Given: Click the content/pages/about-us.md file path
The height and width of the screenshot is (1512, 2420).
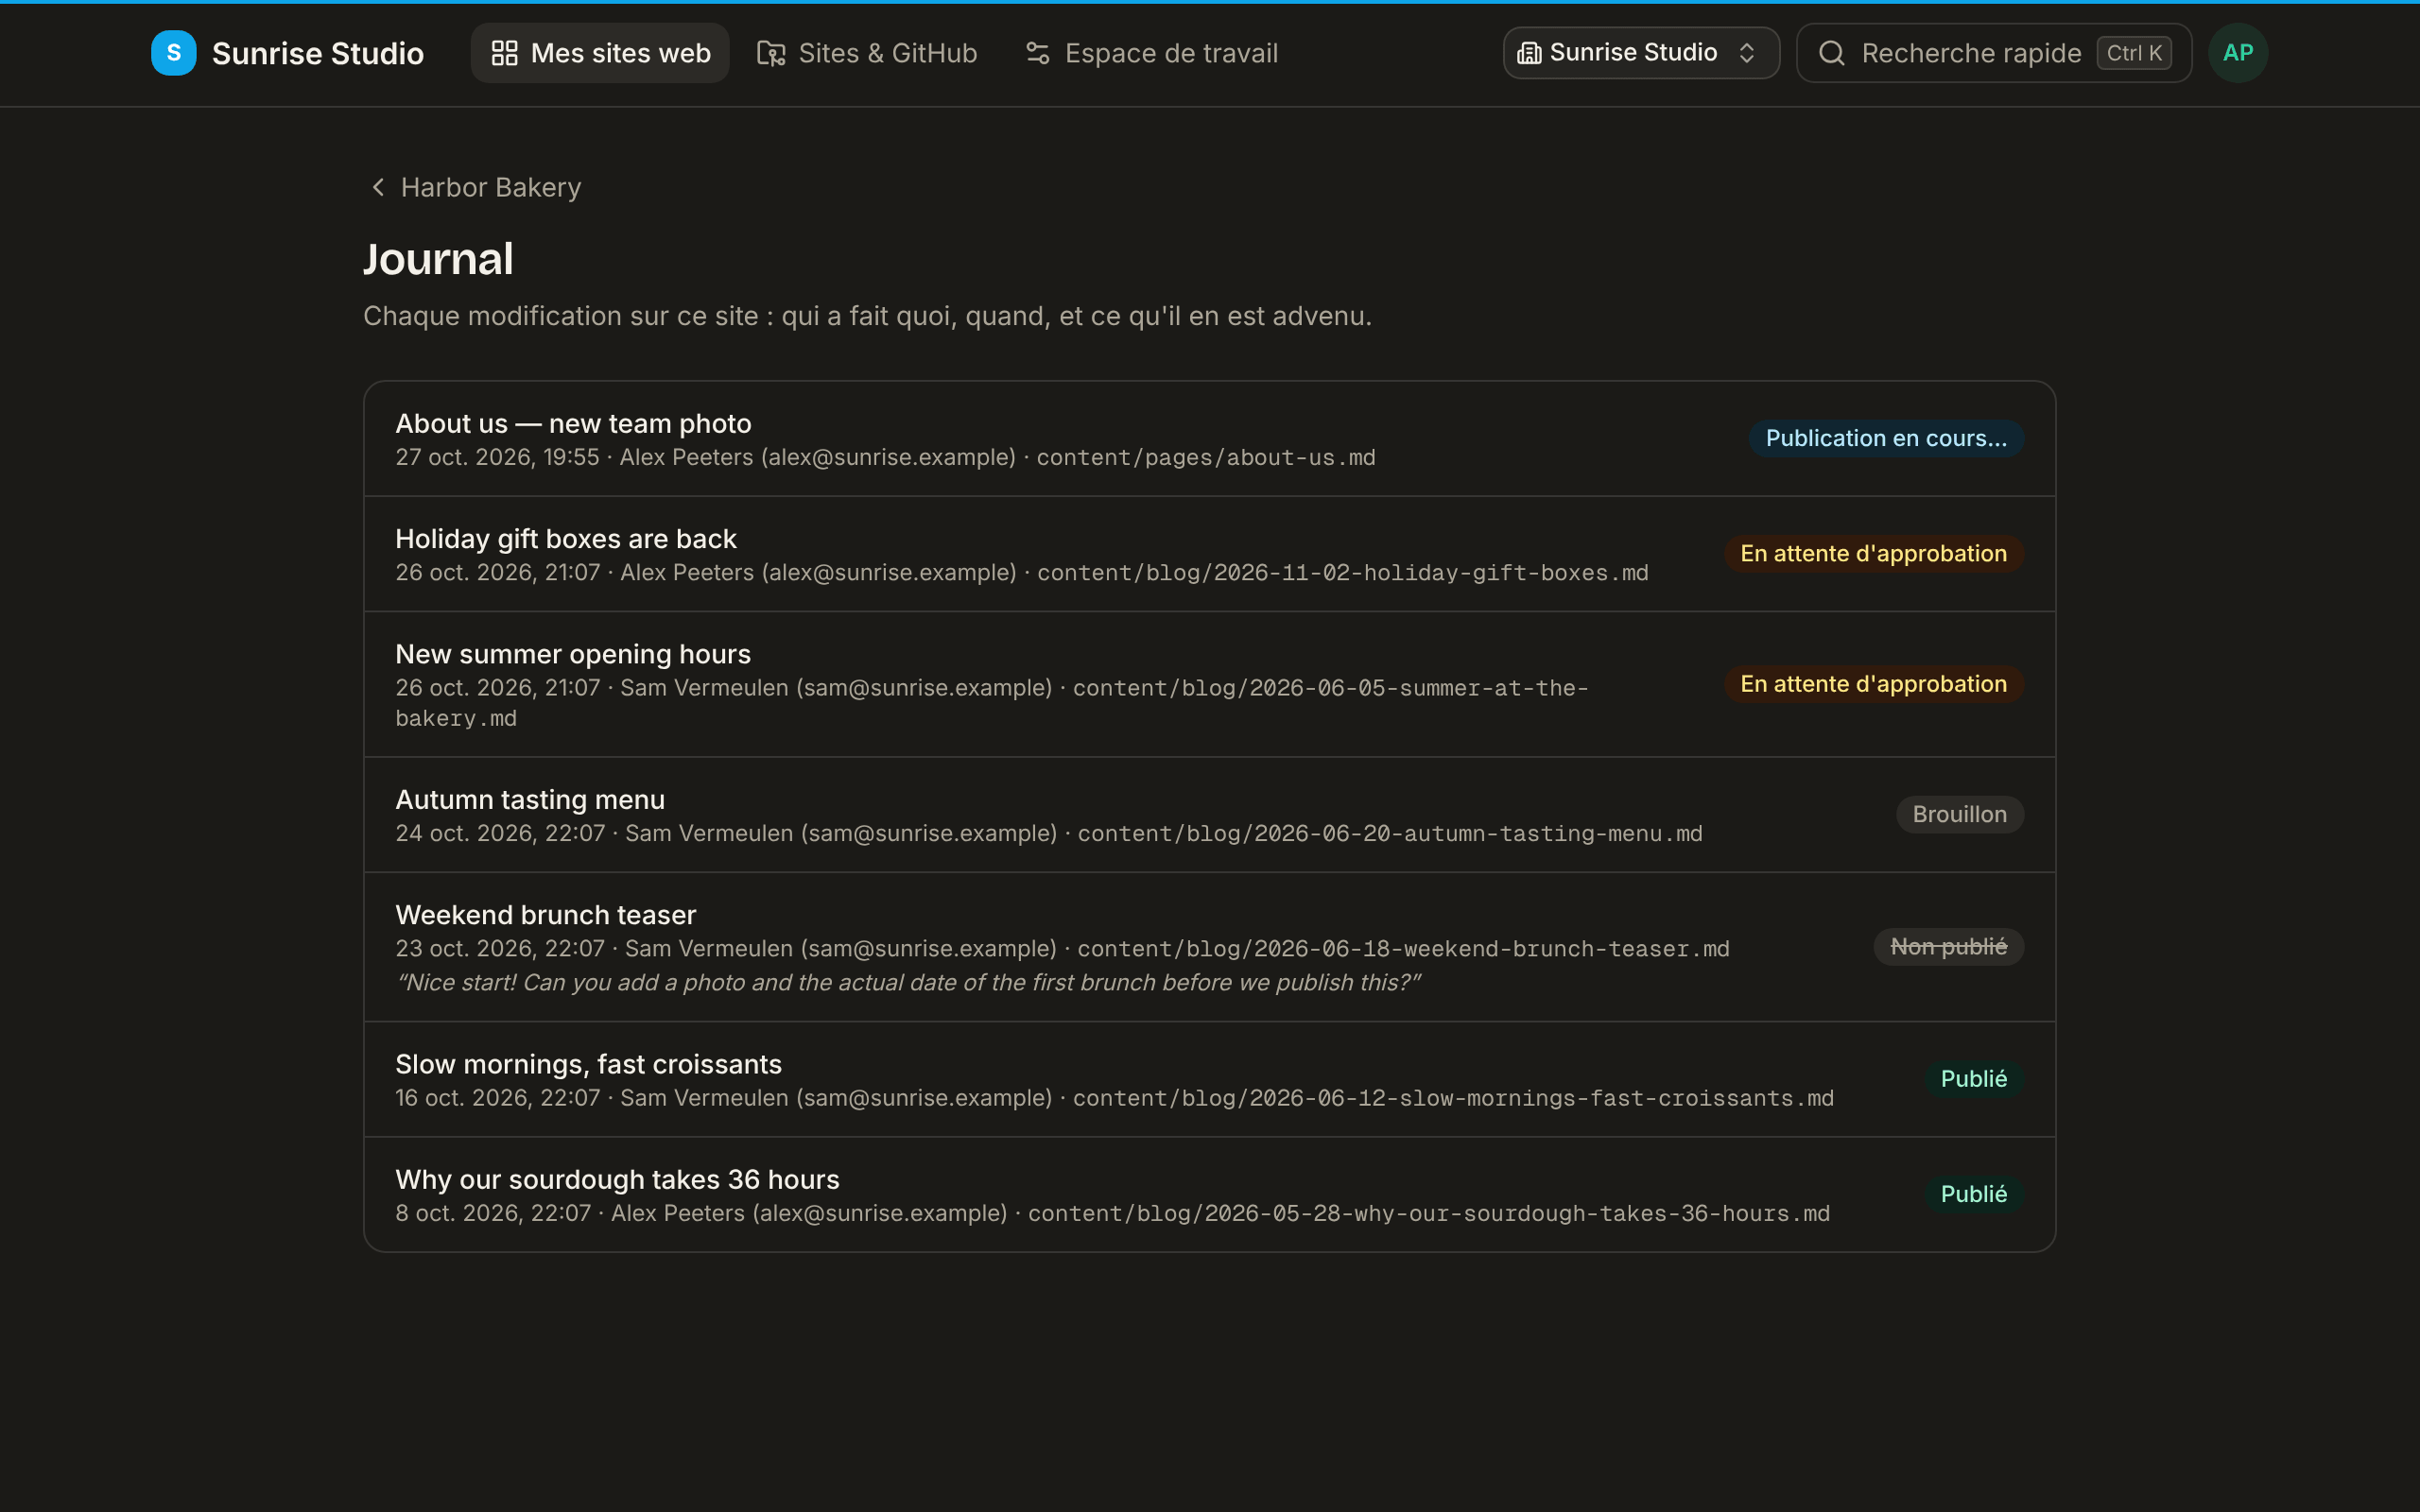Looking at the screenshot, I should click(x=1206, y=458).
